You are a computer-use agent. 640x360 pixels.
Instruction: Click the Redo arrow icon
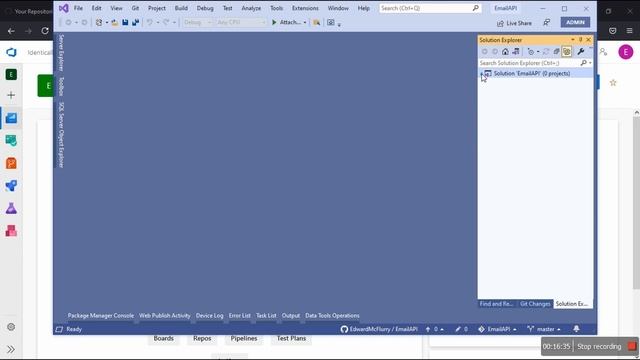pyautogui.click(x=166, y=22)
